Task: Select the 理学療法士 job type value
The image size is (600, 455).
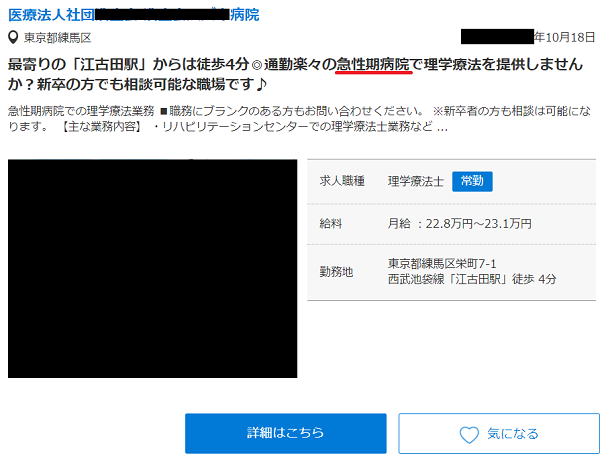Action: [x=415, y=181]
